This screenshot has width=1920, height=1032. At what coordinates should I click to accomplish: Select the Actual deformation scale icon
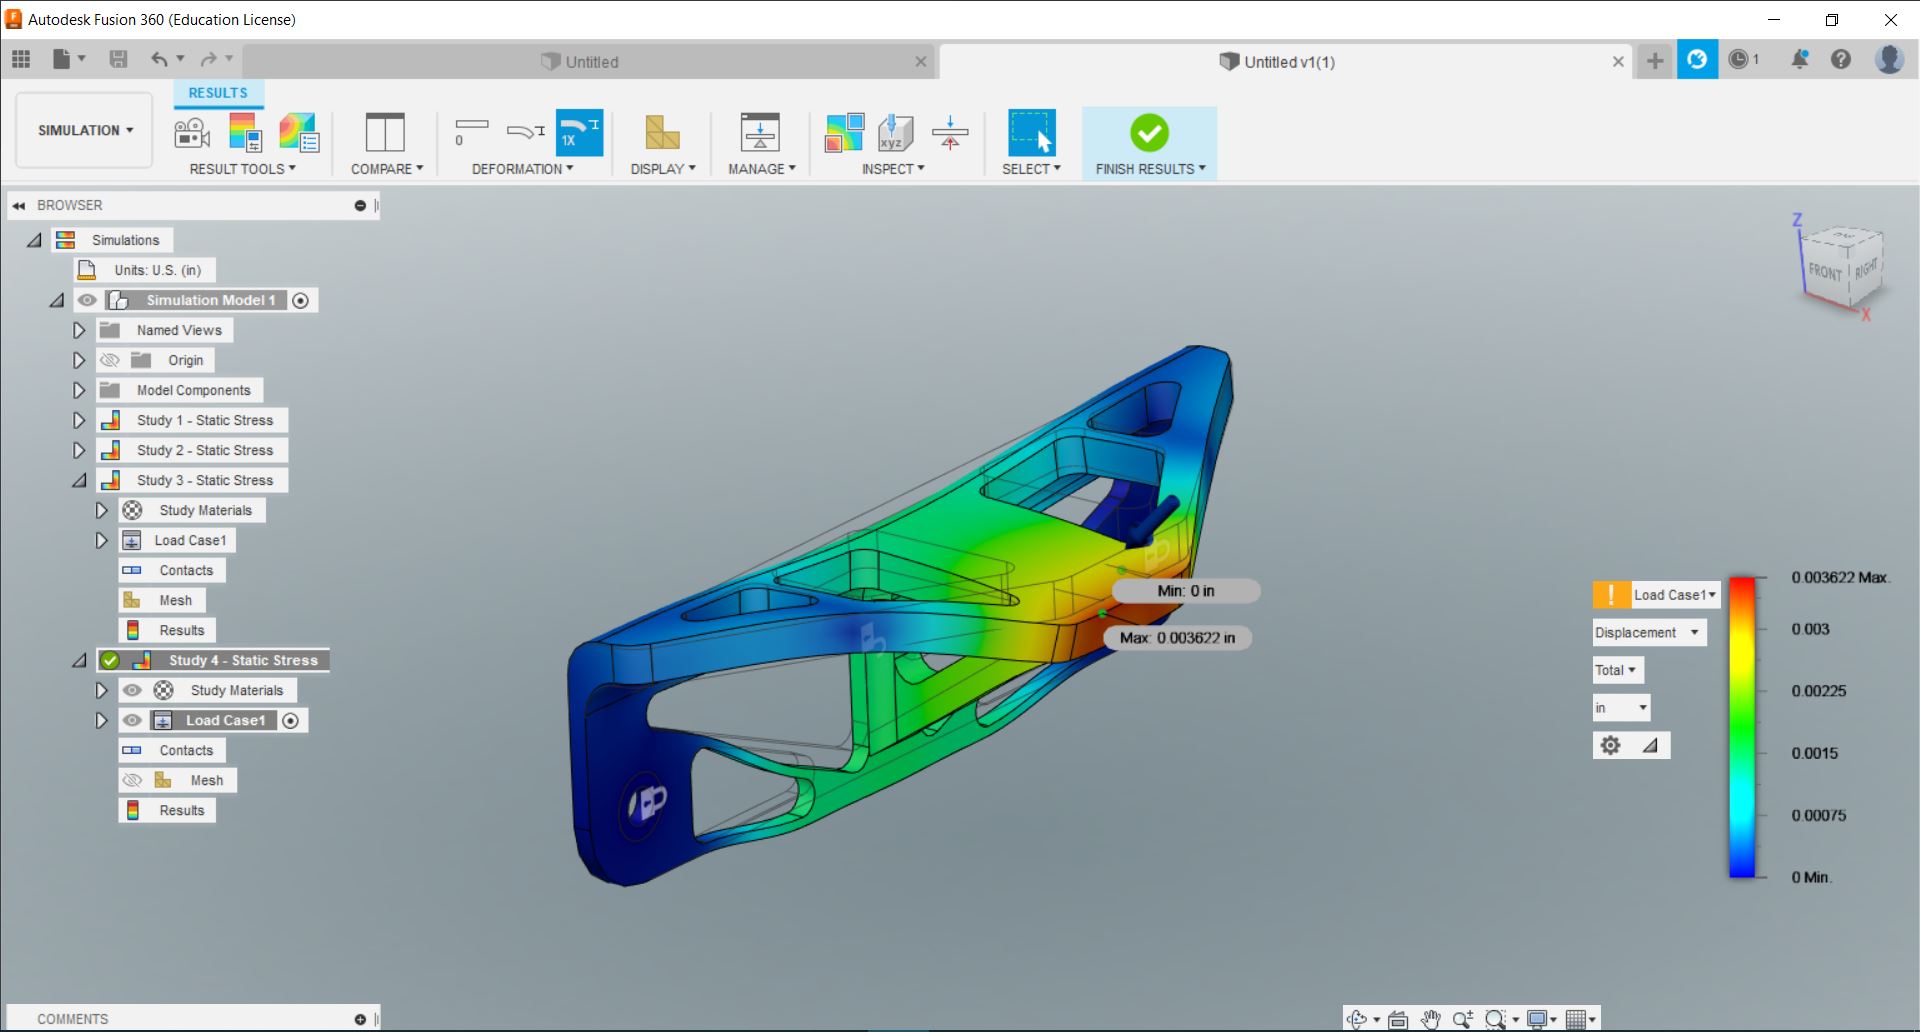(x=579, y=133)
